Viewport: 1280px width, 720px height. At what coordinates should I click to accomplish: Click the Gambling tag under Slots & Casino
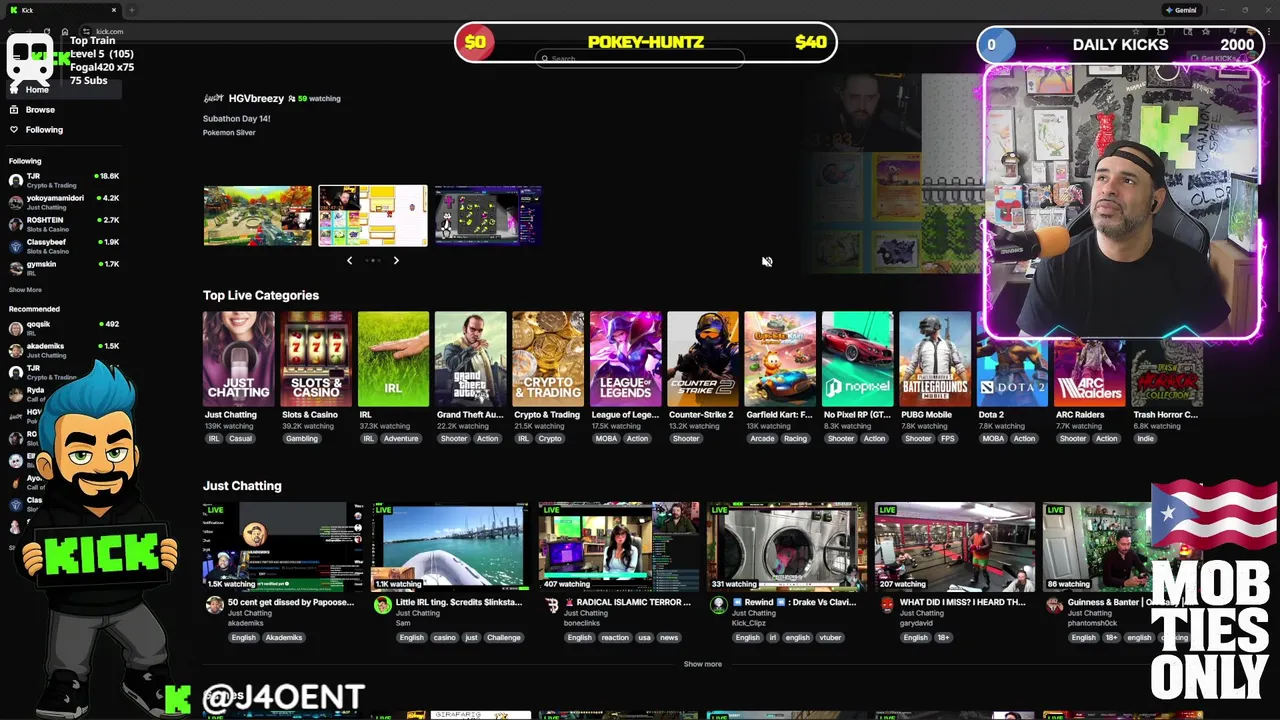301,439
